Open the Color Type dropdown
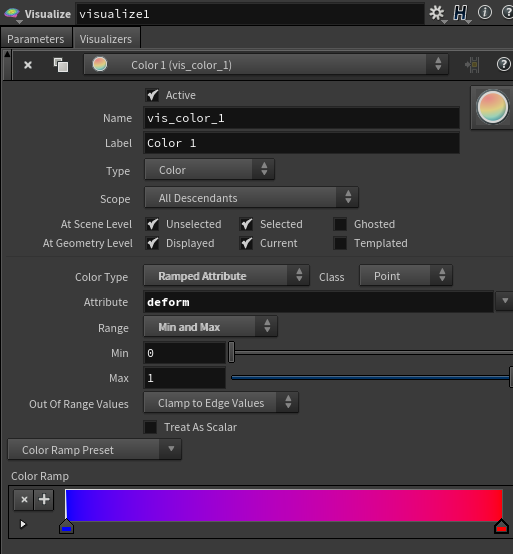Image resolution: width=513 pixels, height=554 pixels. pos(226,276)
